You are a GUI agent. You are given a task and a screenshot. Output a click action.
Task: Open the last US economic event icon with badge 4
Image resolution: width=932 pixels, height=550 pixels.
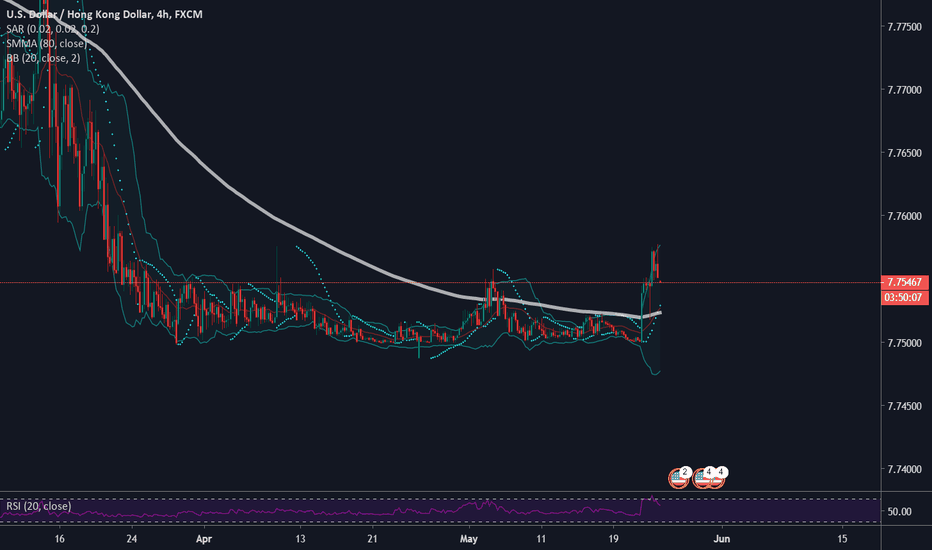pos(717,477)
